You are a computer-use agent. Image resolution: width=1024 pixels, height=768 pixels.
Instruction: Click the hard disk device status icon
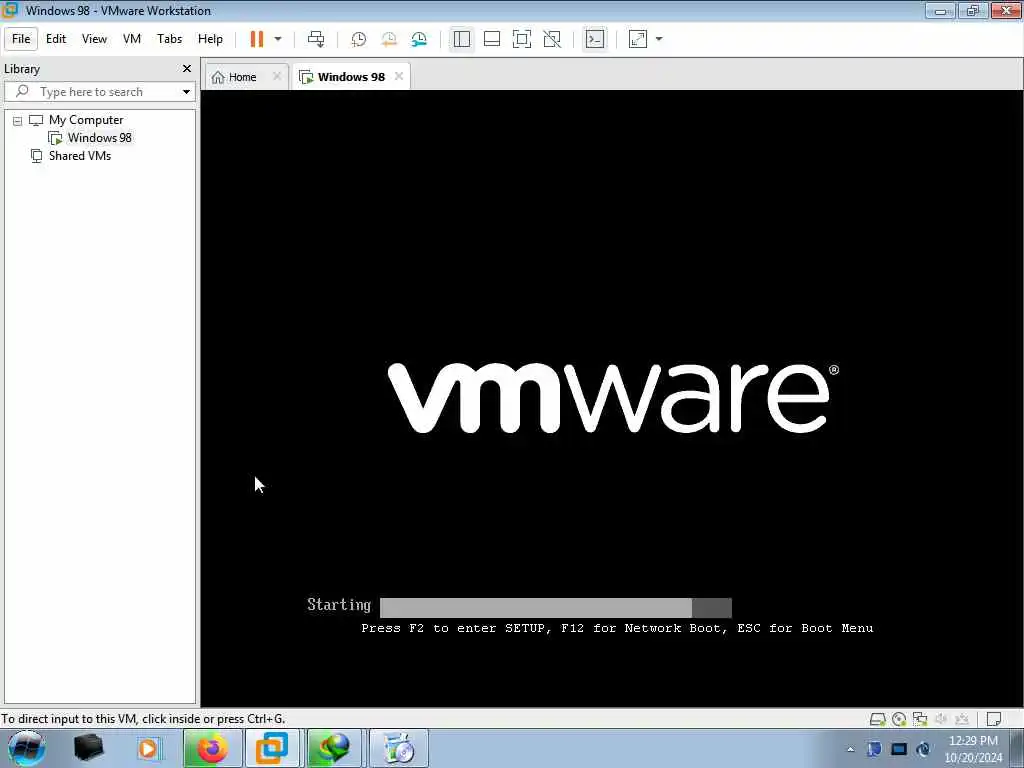click(x=878, y=719)
